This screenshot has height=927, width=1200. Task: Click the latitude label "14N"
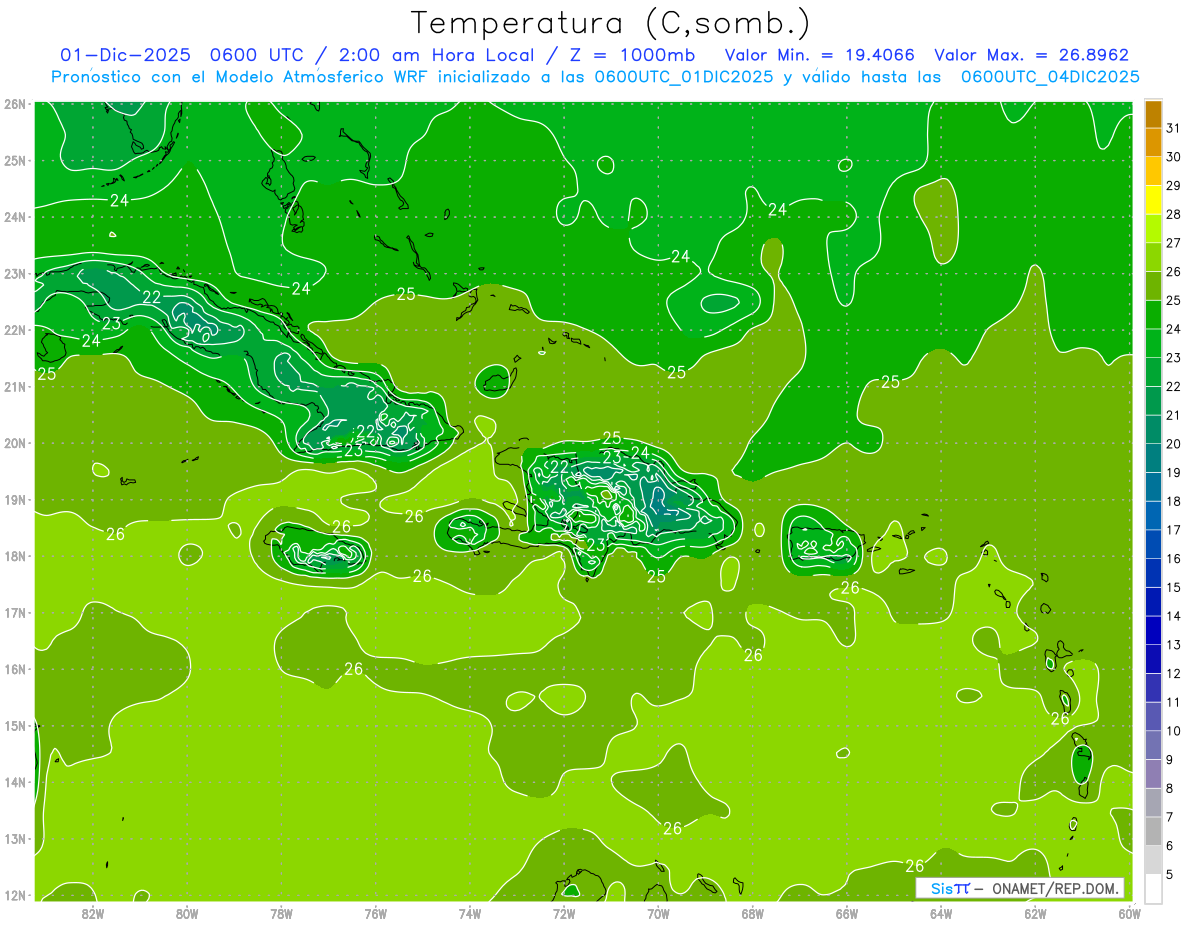pyautogui.click(x=15, y=782)
